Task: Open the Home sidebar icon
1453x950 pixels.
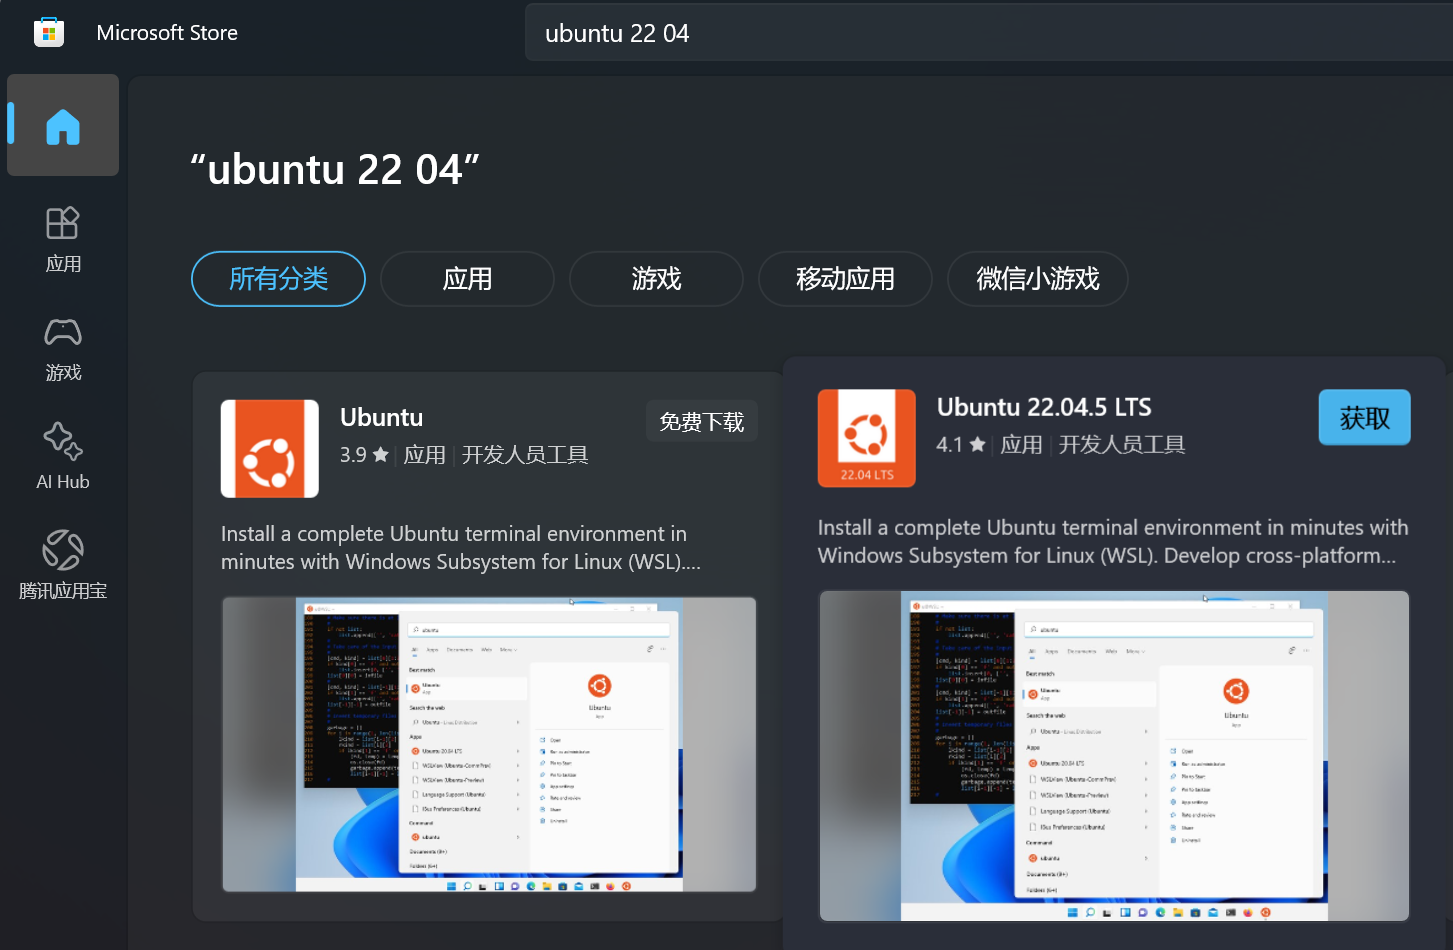Action: point(63,125)
